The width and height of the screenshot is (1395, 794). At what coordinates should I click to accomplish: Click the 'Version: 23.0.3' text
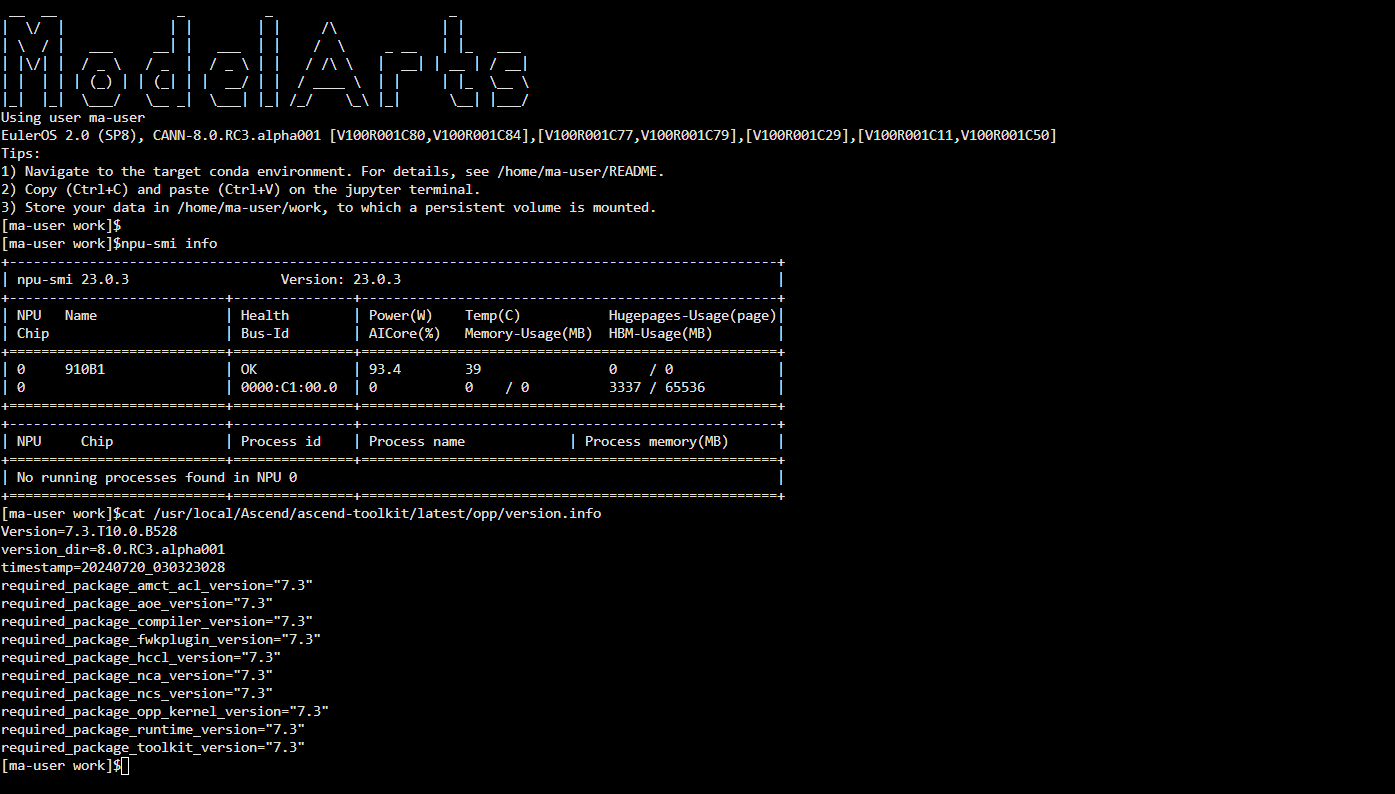(x=341, y=279)
